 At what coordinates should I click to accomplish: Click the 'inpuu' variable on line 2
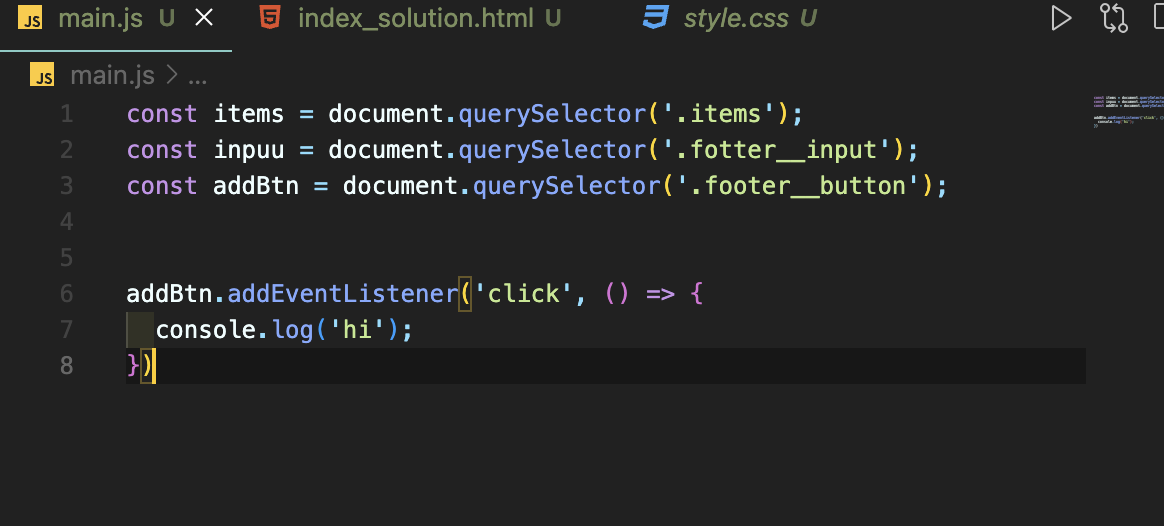click(249, 150)
